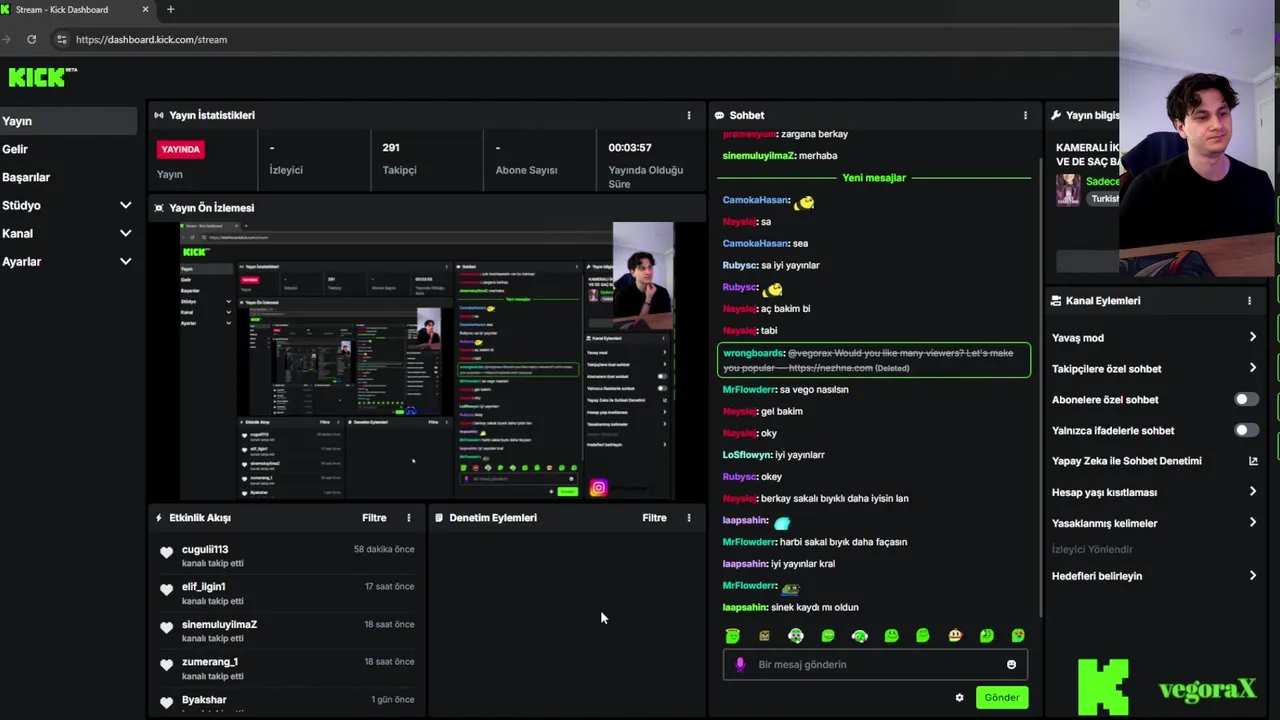Pick the third quick emote with purple eyes

(796, 635)
